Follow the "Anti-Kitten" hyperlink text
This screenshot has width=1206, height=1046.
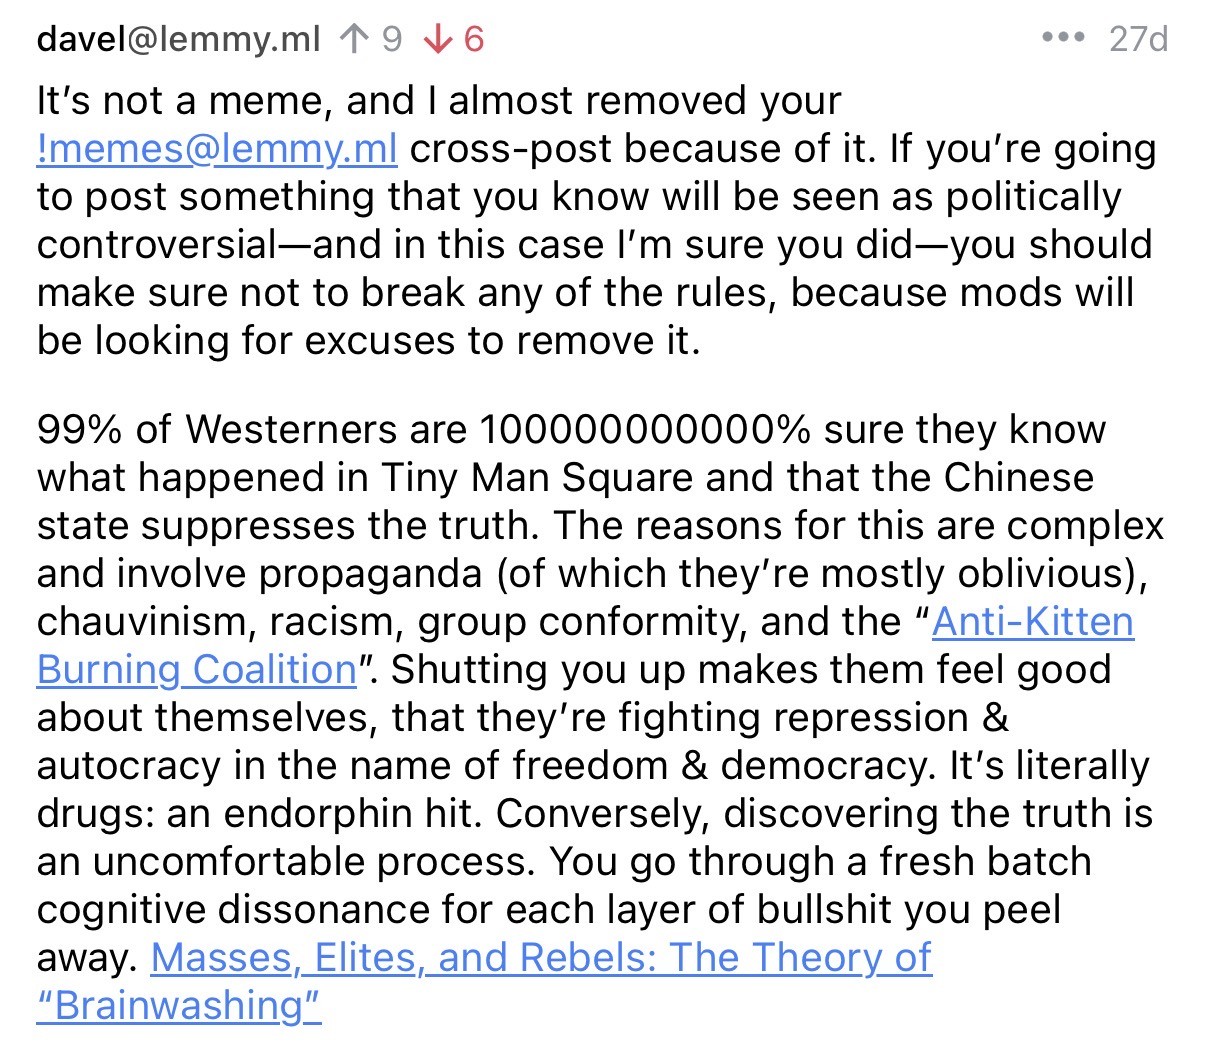coord(1032,622)
